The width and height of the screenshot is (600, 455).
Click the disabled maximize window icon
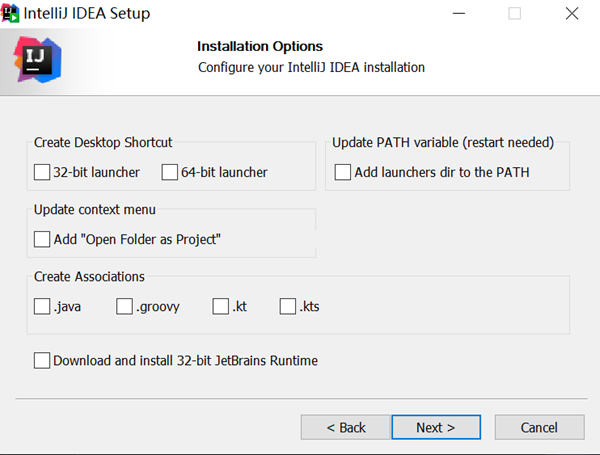(x=515, y=14)
